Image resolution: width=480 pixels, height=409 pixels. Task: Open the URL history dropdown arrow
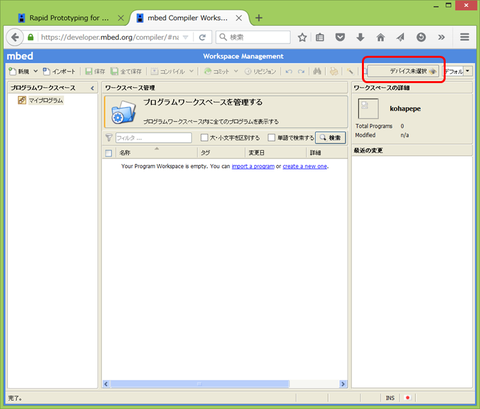[186, 37]
